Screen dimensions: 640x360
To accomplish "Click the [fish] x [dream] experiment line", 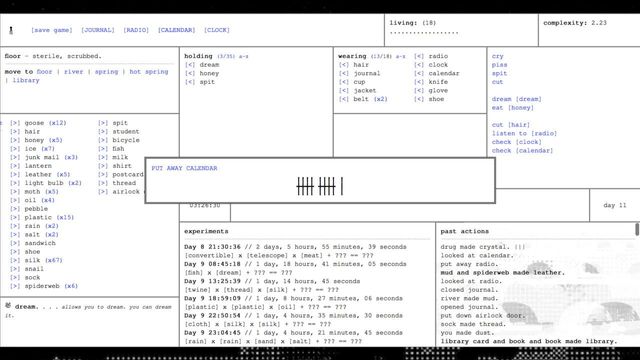I will tap(238, 273).
